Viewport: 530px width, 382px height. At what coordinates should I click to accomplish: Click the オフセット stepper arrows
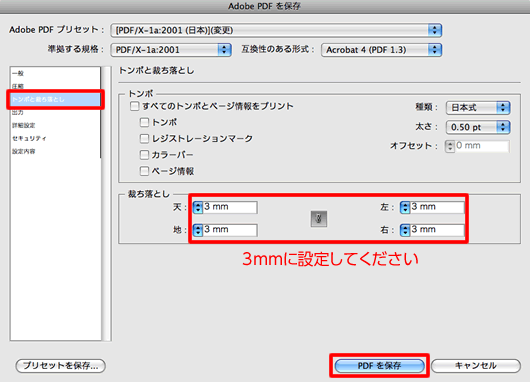tap(450, 146)
